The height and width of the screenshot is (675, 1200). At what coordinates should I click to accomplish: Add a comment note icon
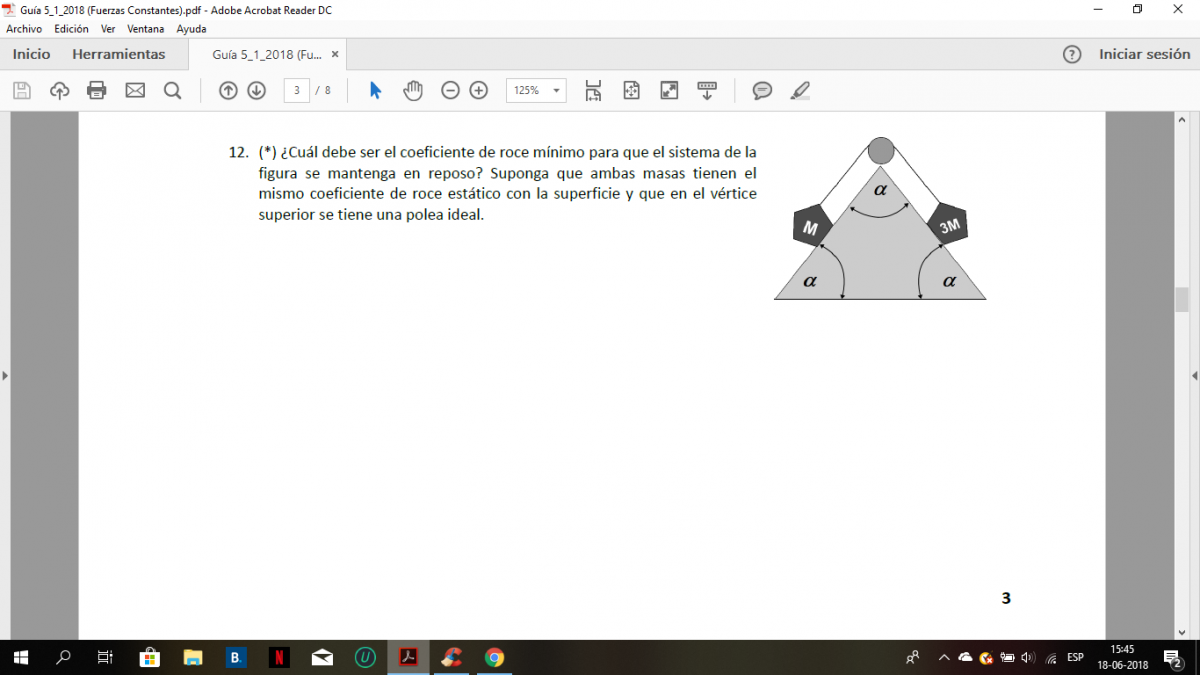point(762,91)
